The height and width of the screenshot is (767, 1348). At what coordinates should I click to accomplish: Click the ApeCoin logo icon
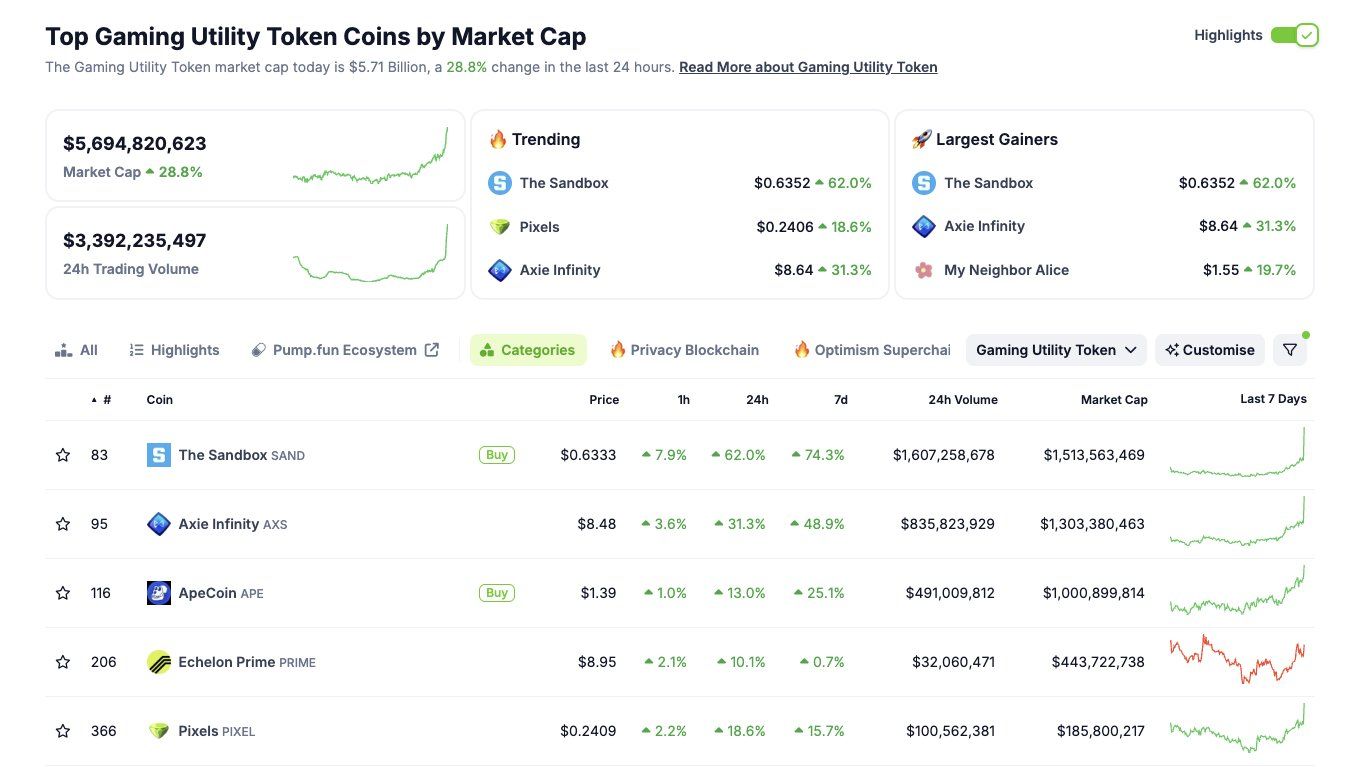click(159, 593)
